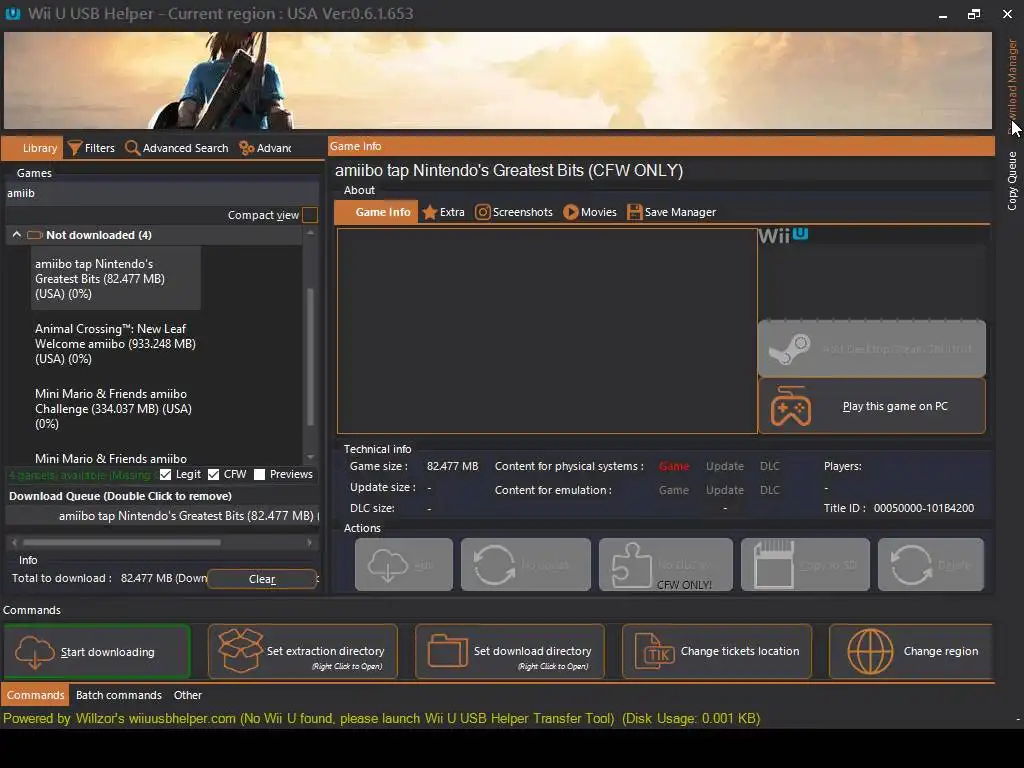Click the Wii U logo
Screen dimensions: 1024x768
point(783,235)
